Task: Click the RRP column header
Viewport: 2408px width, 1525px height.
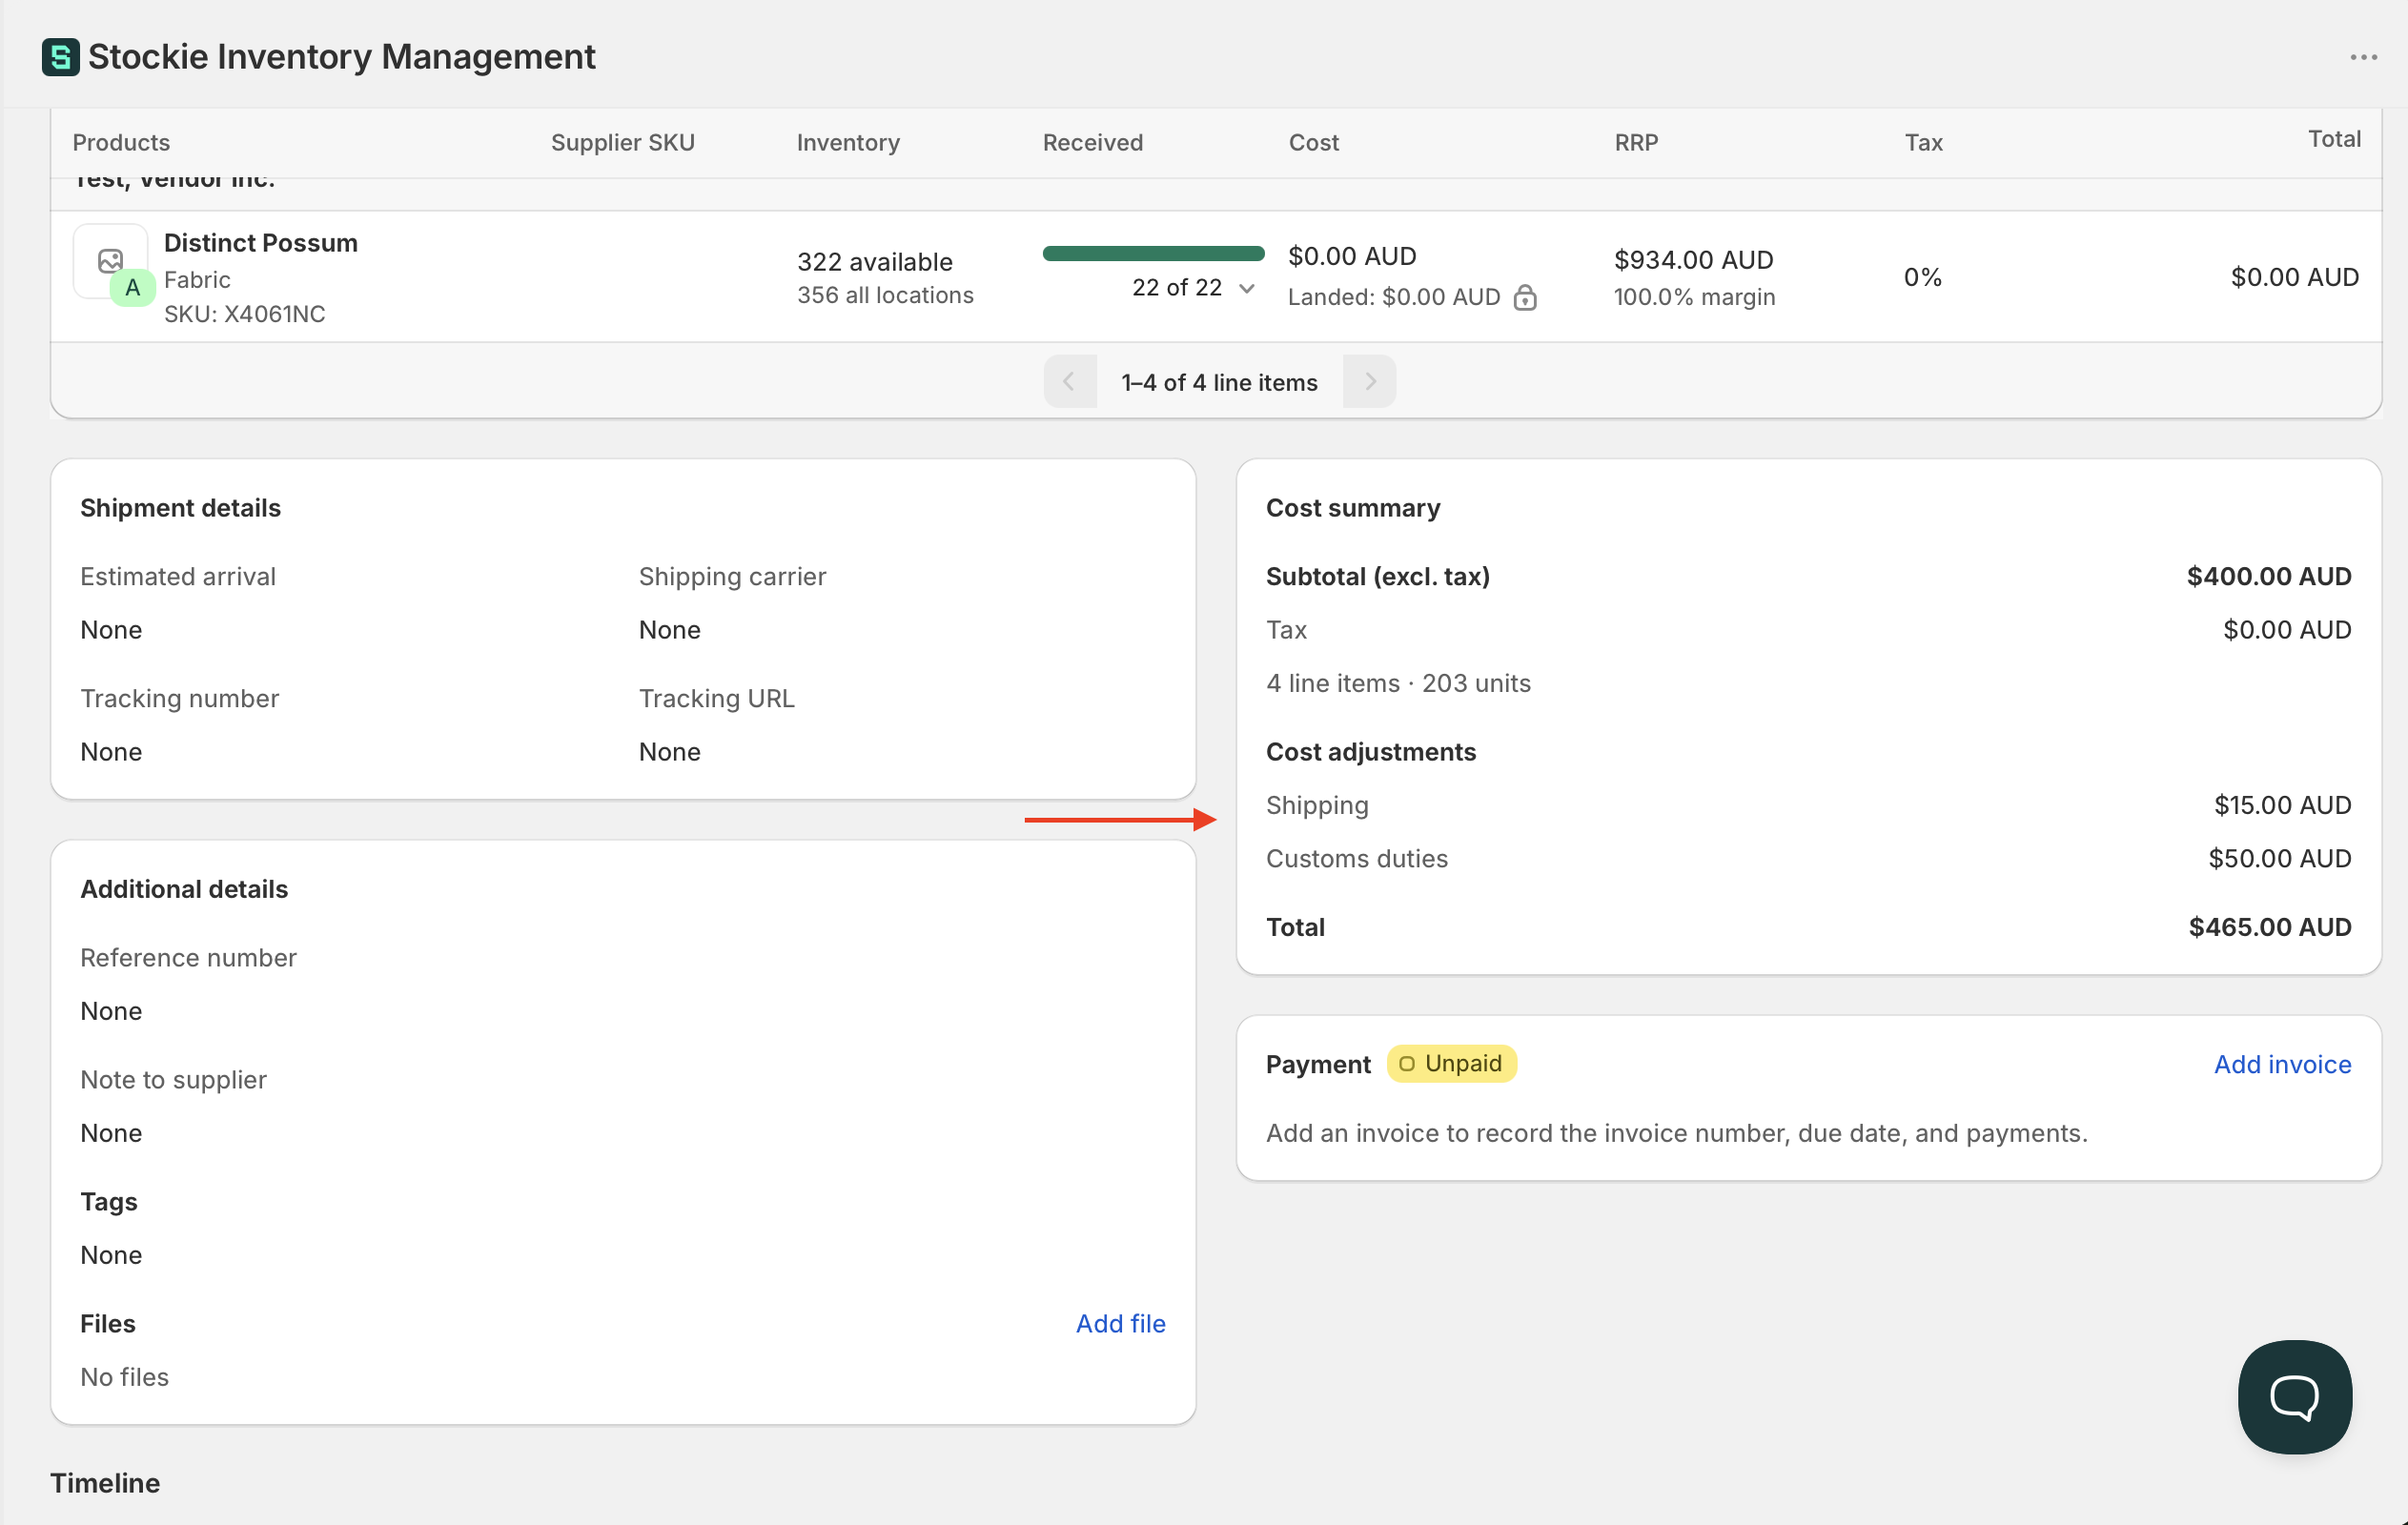Action: [x=1636, y=142]
